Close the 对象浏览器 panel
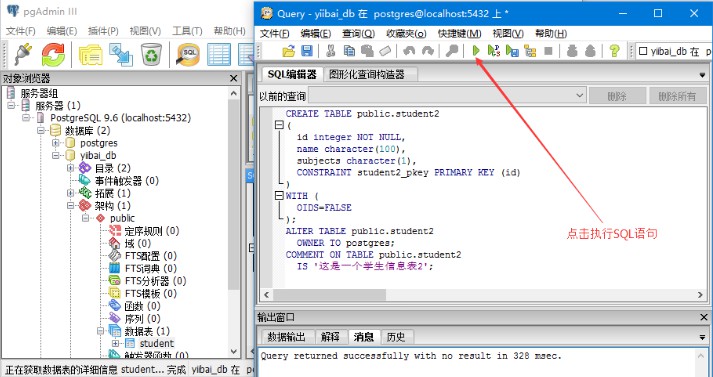713x377 pixels. point(234,78)
